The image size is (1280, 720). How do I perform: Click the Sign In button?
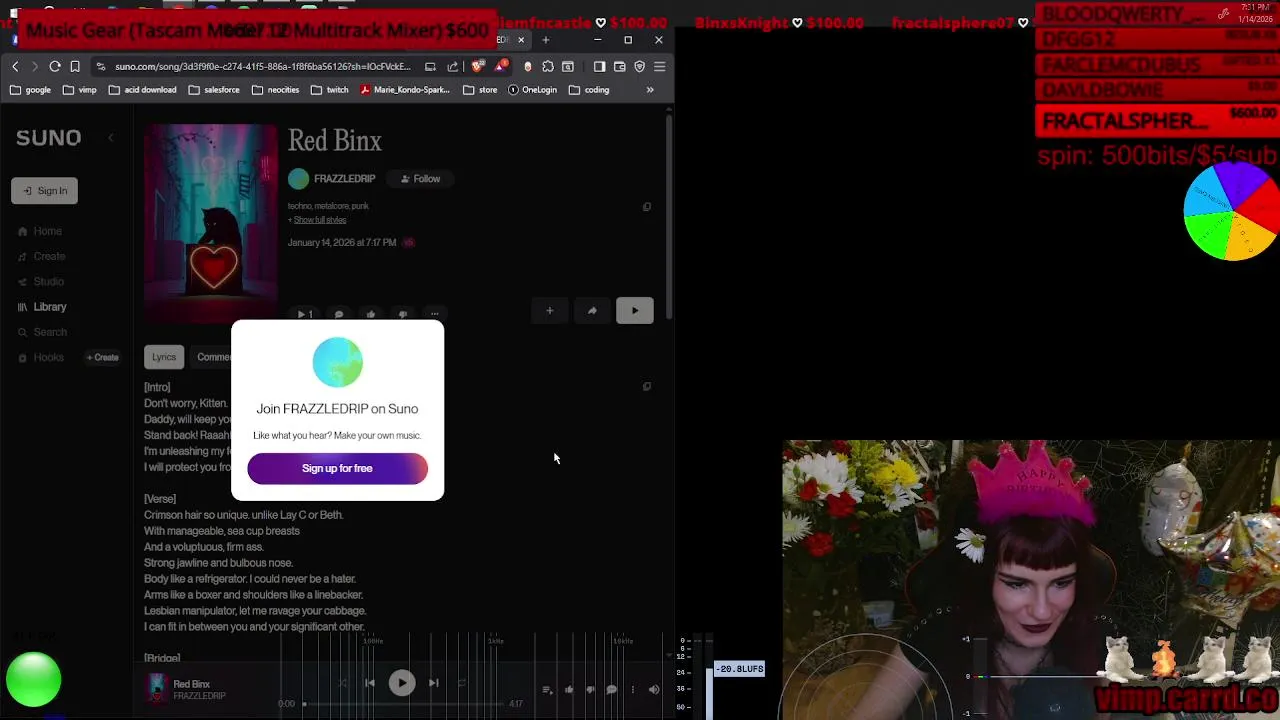coord(44,191)
